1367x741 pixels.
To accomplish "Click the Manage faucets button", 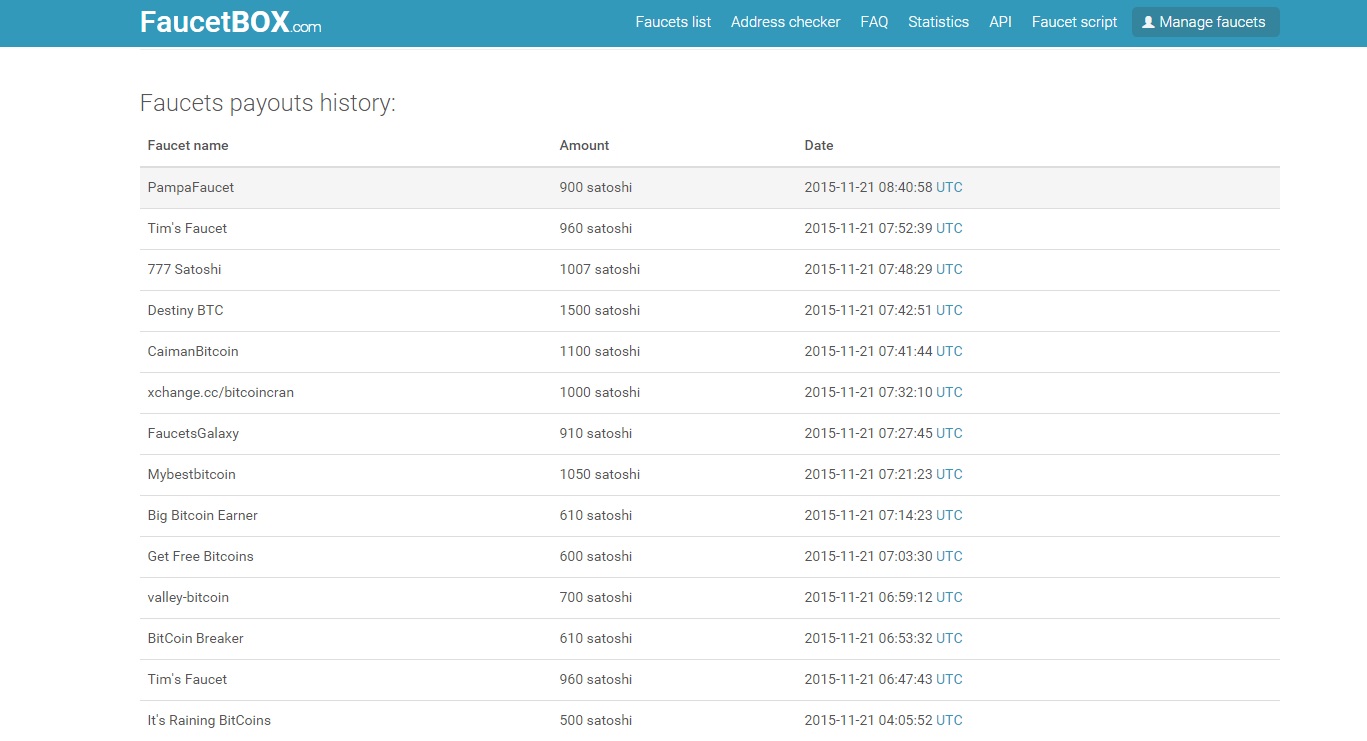I will point(1205,22).
